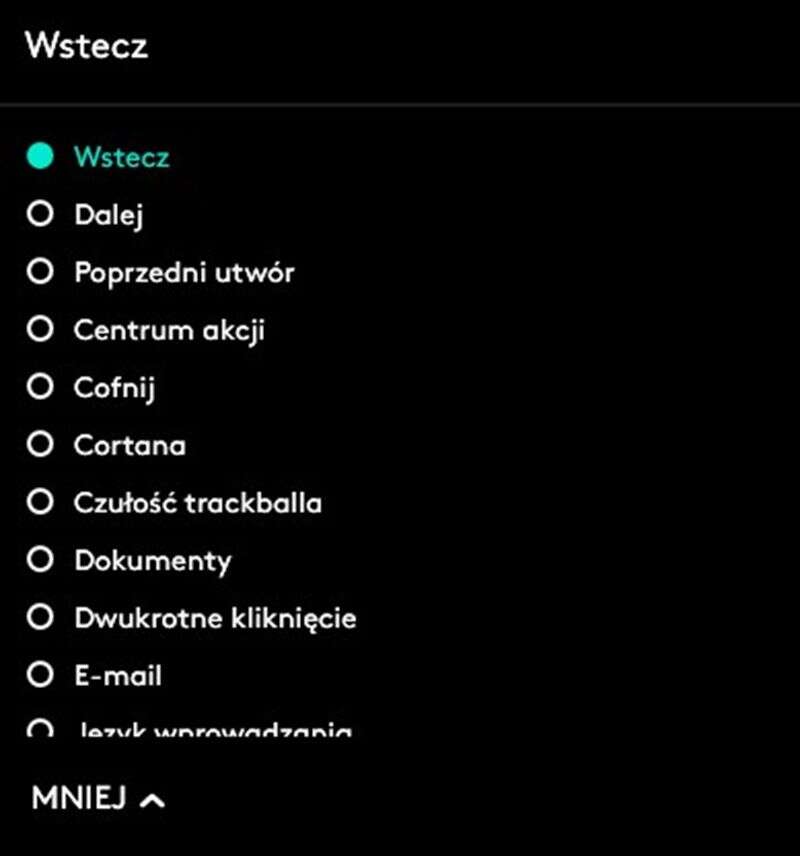Click the Cortana option label
Viewport: 800px width, 856px height.
129,445
